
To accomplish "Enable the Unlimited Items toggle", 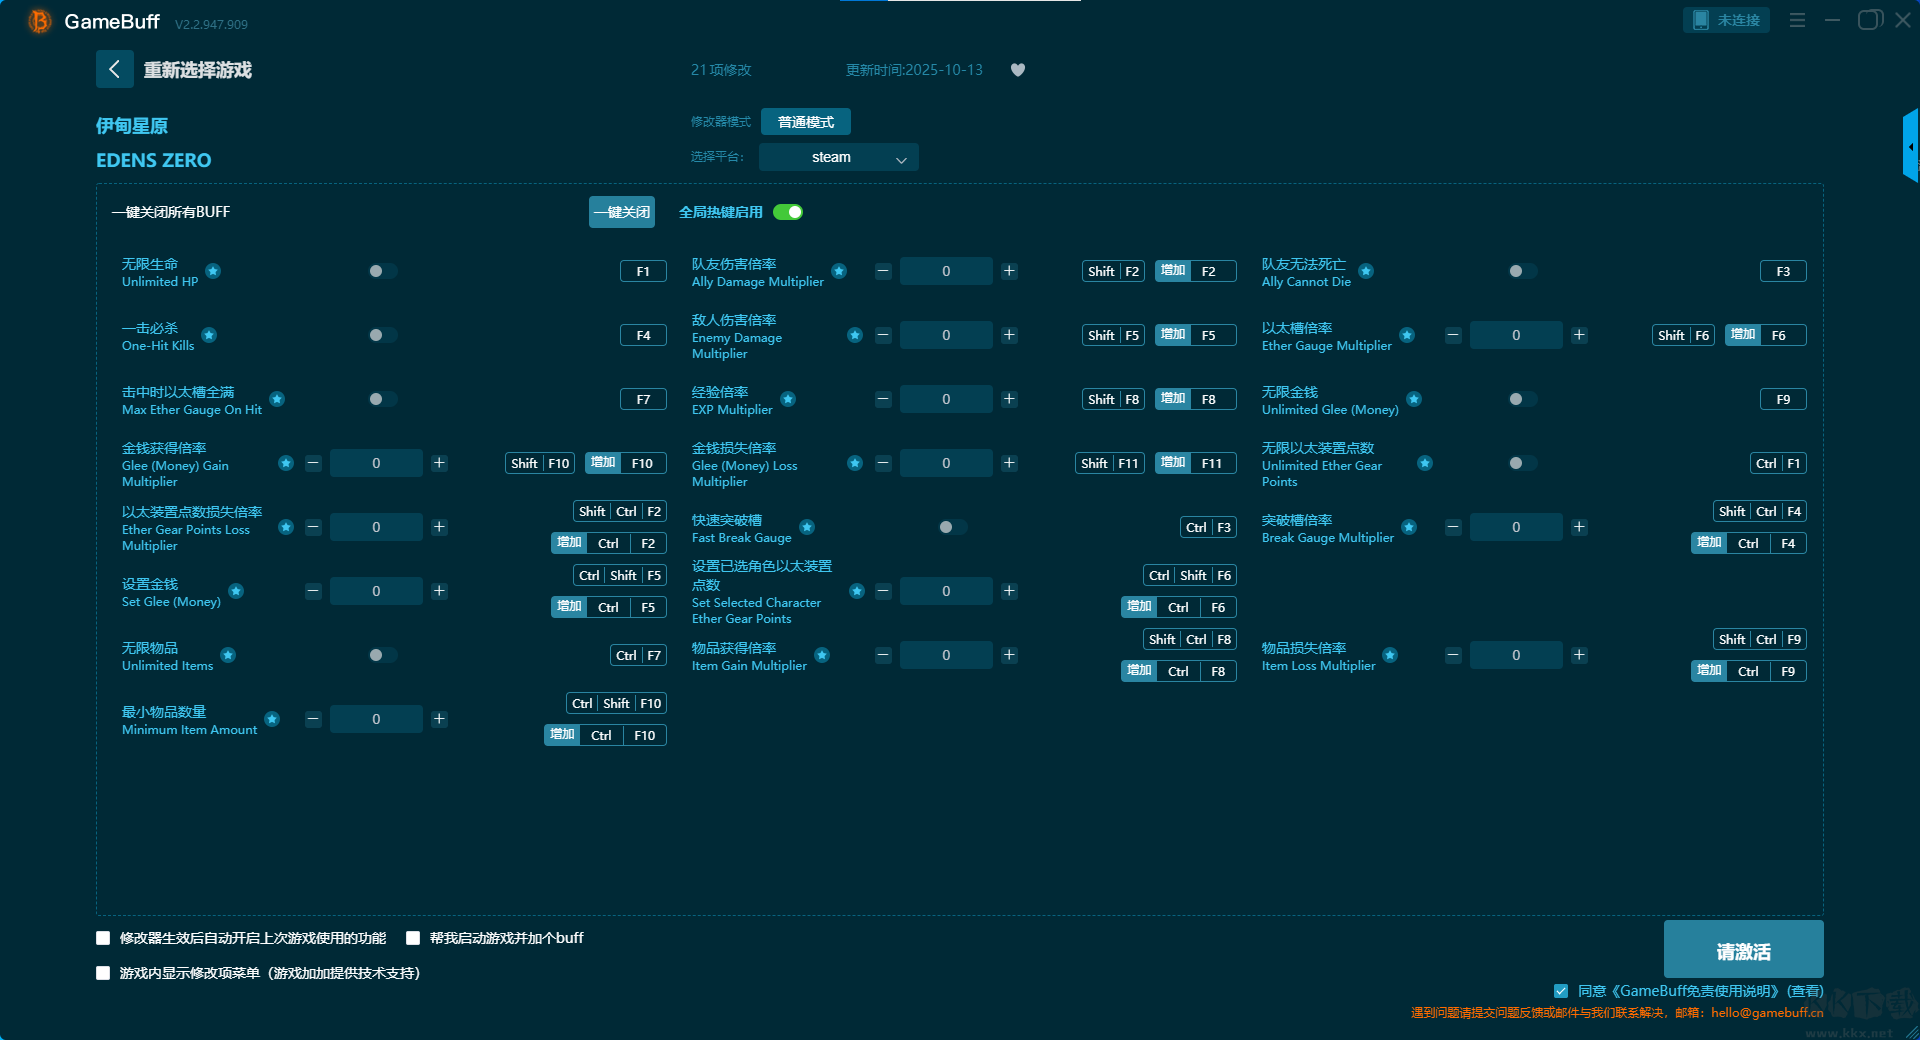I will click(x=382, y=655).
